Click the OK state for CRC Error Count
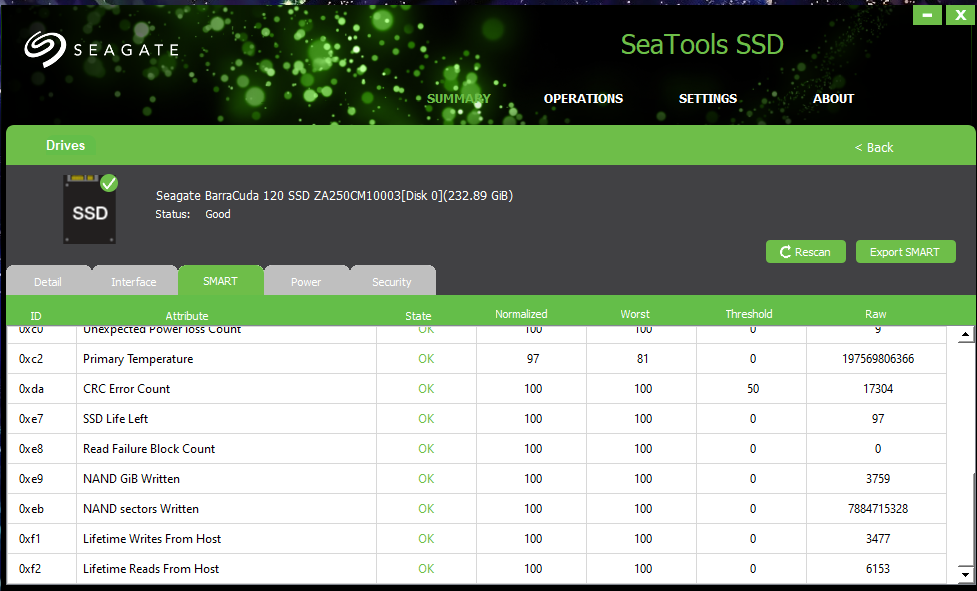This screenshot has width=977, height=591. coord(426,389)
